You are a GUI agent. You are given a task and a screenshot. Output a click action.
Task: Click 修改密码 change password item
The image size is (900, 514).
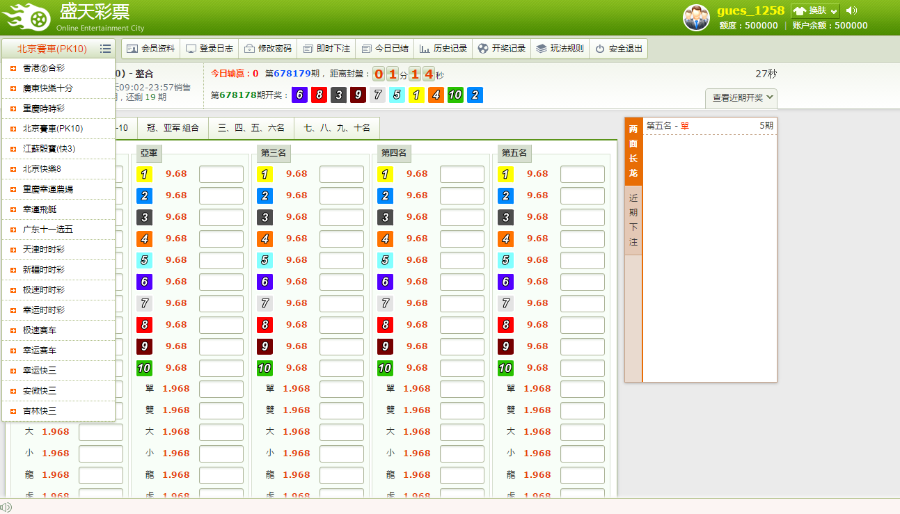tap(268, 48)
